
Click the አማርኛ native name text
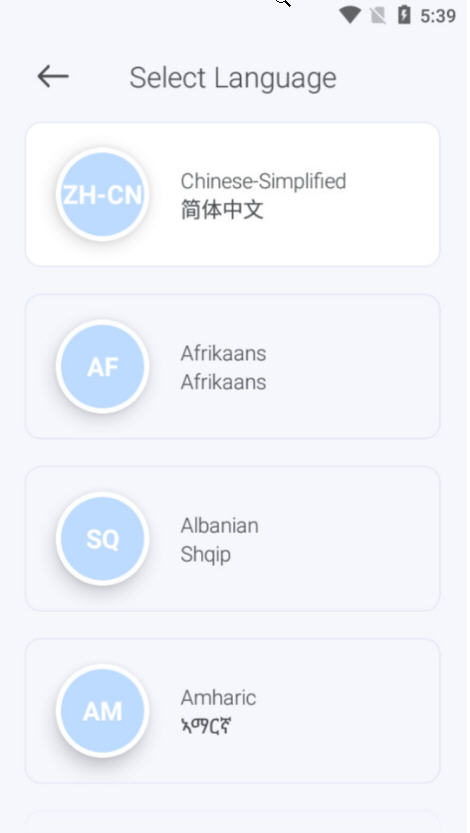click(x=206, y=726)
